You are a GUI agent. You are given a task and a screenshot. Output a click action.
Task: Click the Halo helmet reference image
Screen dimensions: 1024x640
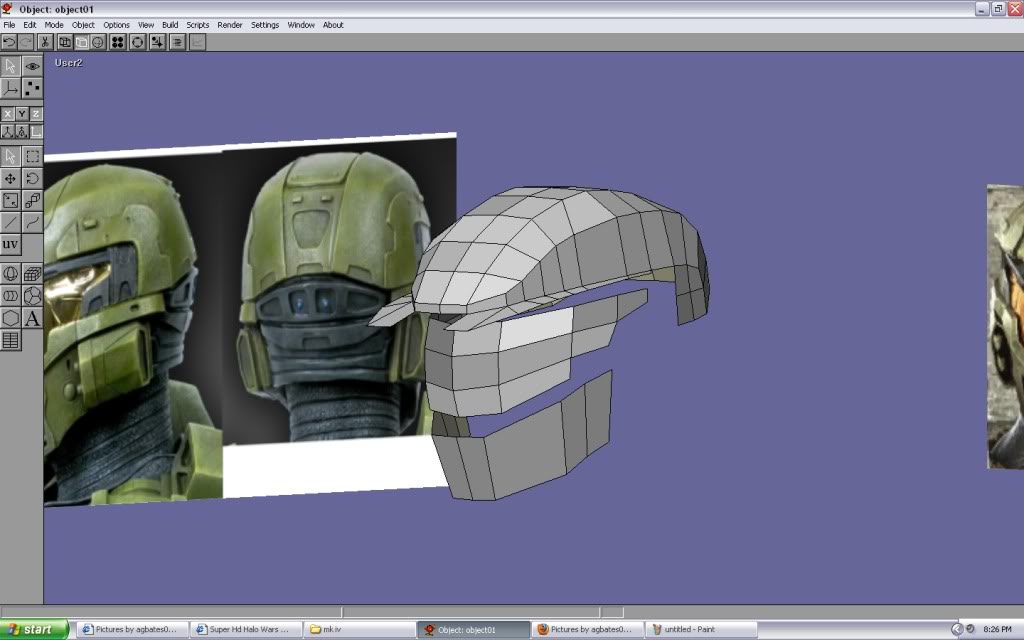tap(250, 319)
